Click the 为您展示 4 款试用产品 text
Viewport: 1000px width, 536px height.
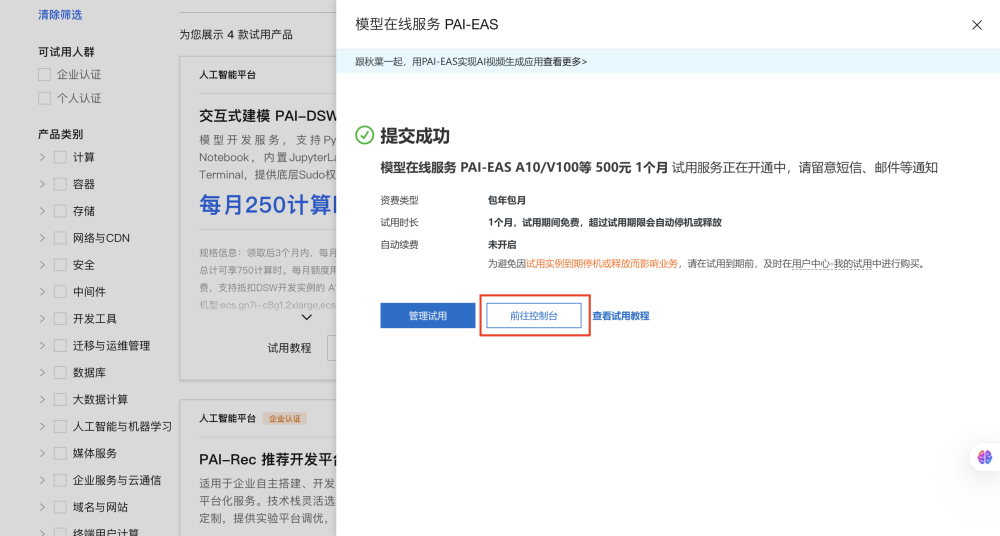tap(236, 34)
